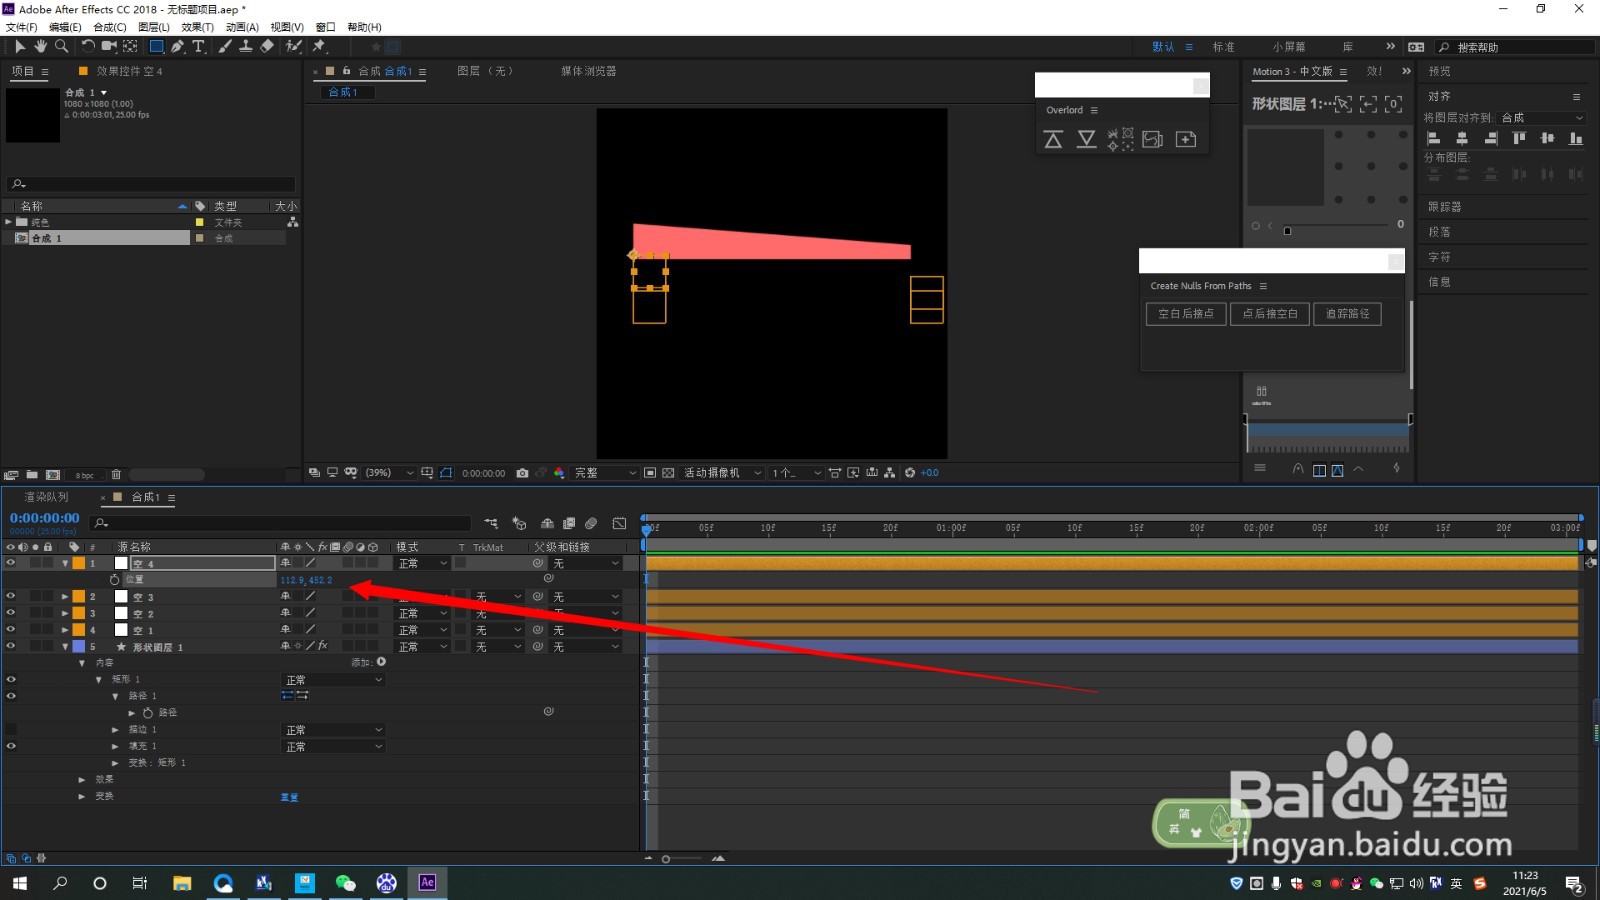
Task: Toggle visibility of 填充 1
Action: click(x=11, y=746)
